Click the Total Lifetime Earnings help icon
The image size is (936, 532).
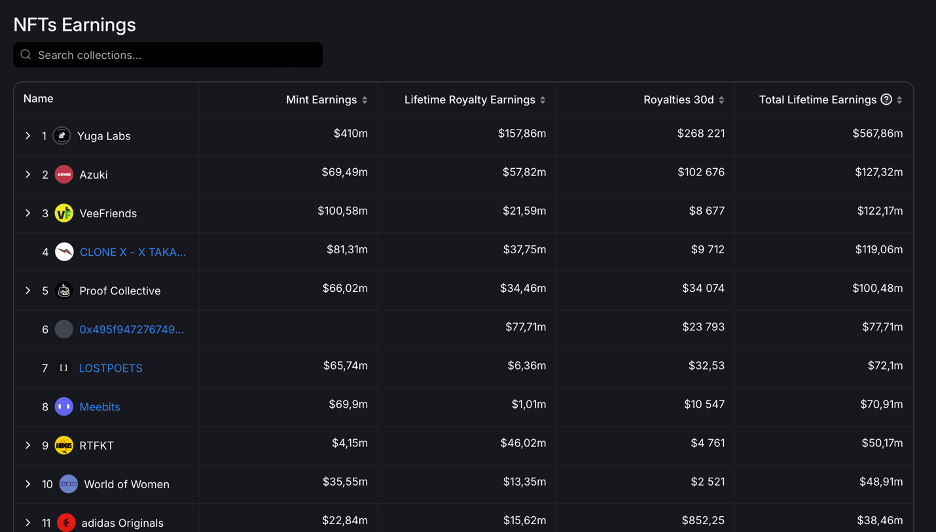pos(886,100)
